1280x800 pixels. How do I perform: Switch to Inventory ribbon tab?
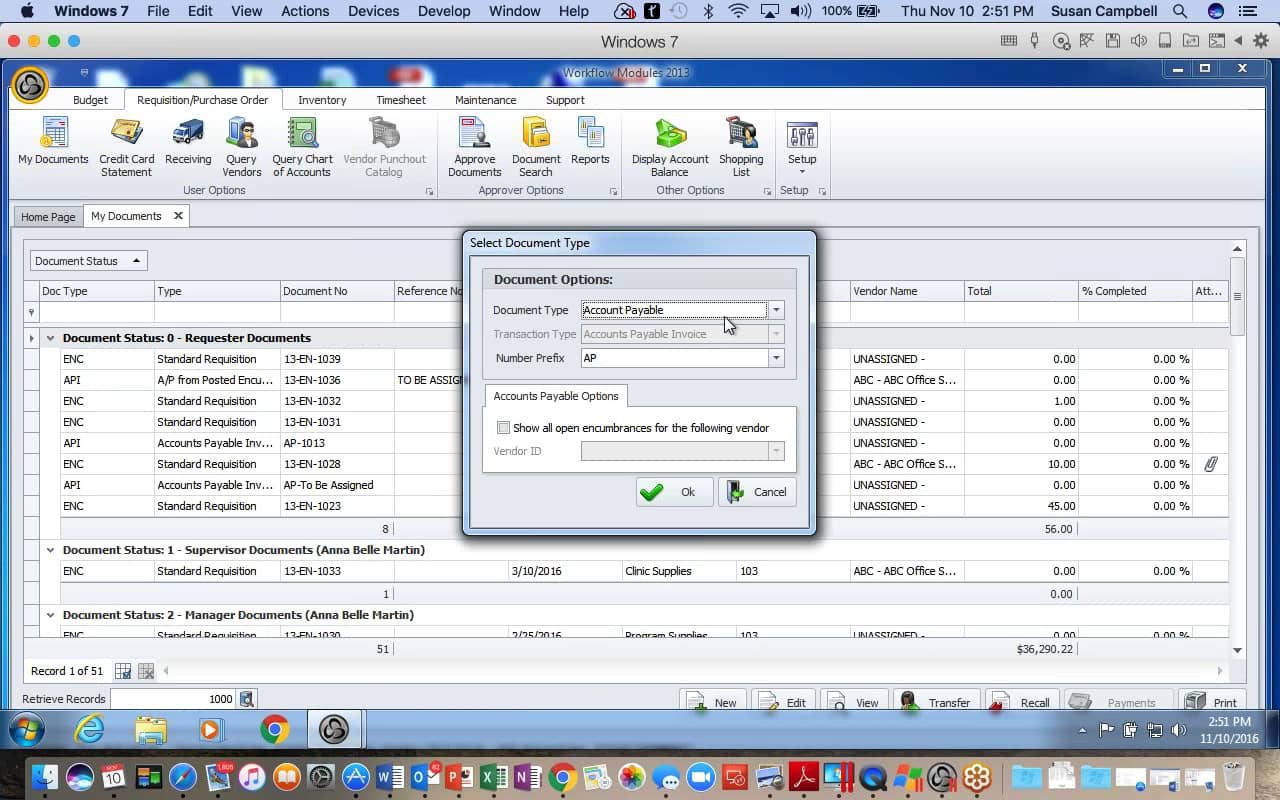click(322, 100)
